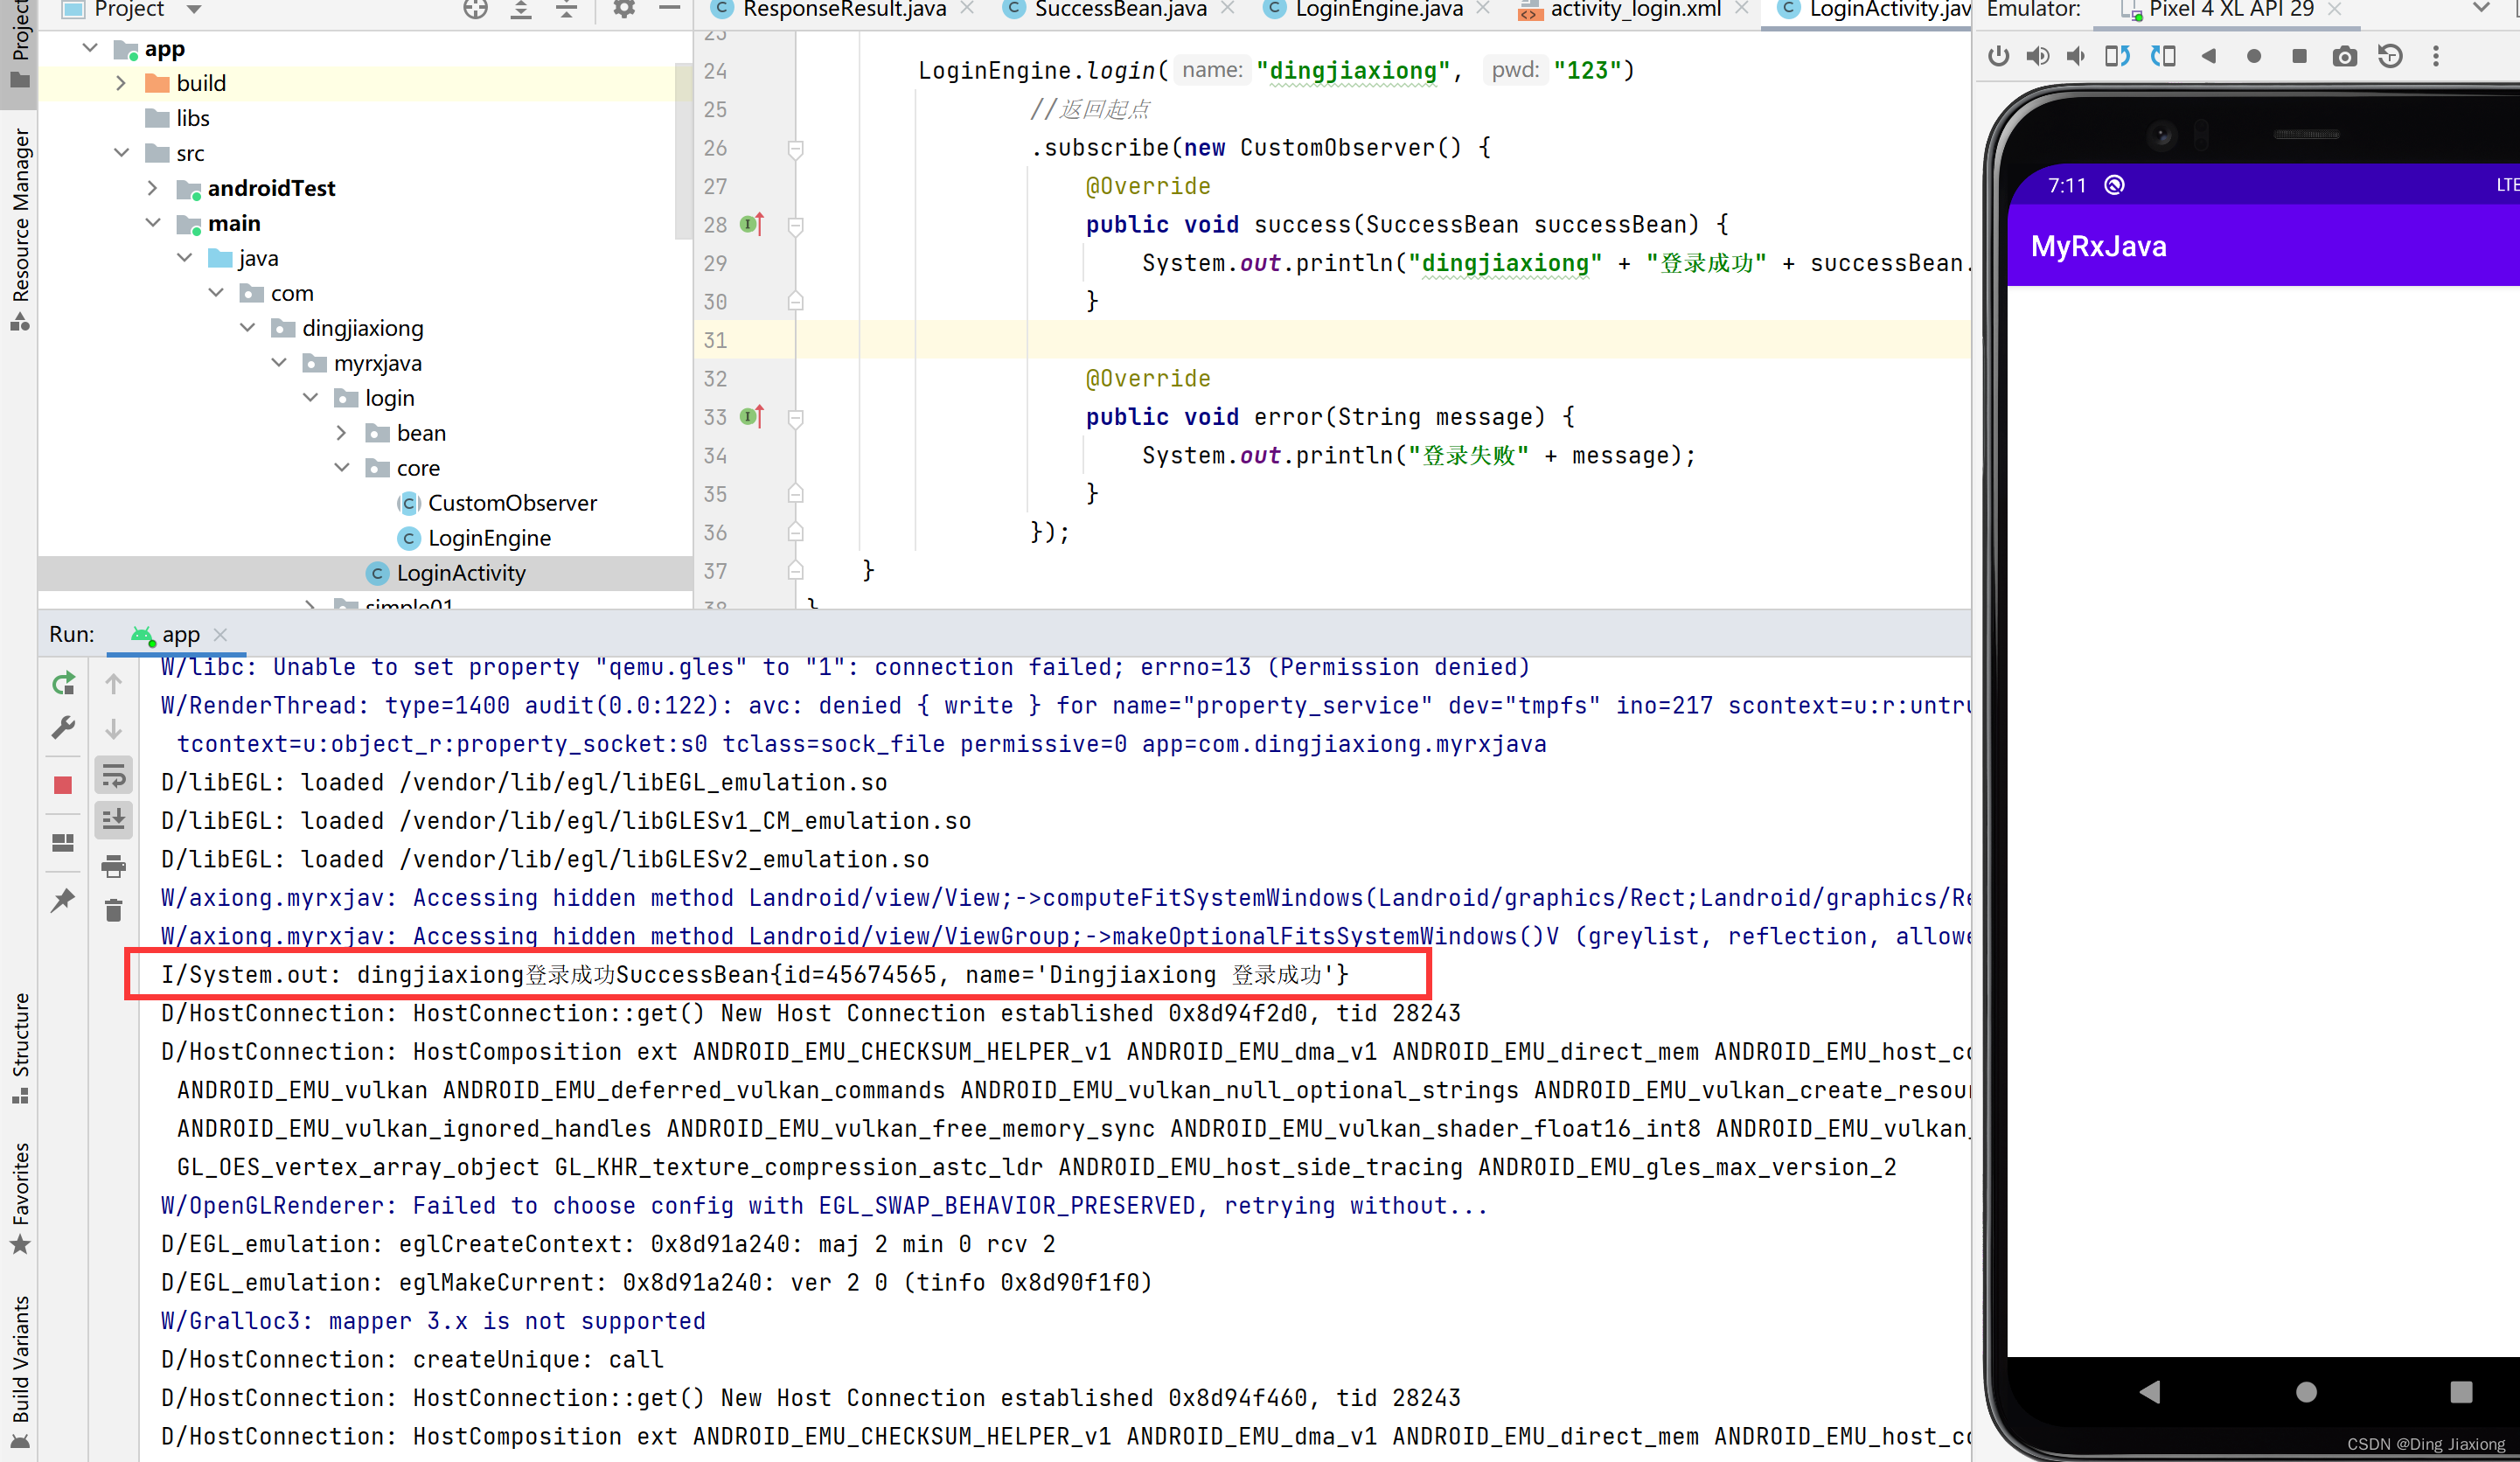
Task: Raise emulator volume
Action: click(x=2037, y=56)
